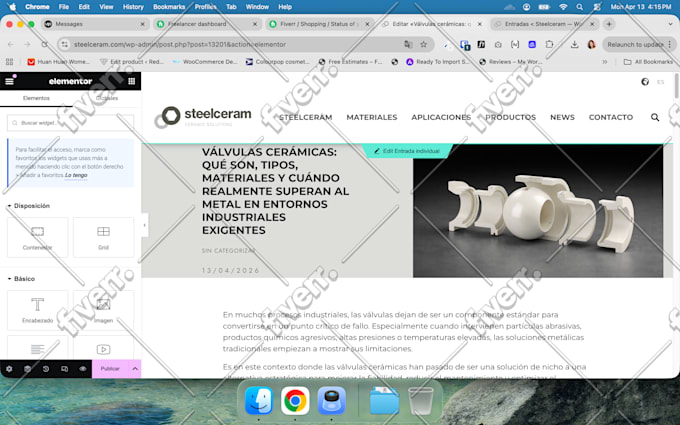Open the Elementor widgets grid icon
The height and width of the screenshot is (425, 680).
pos(131,81)
